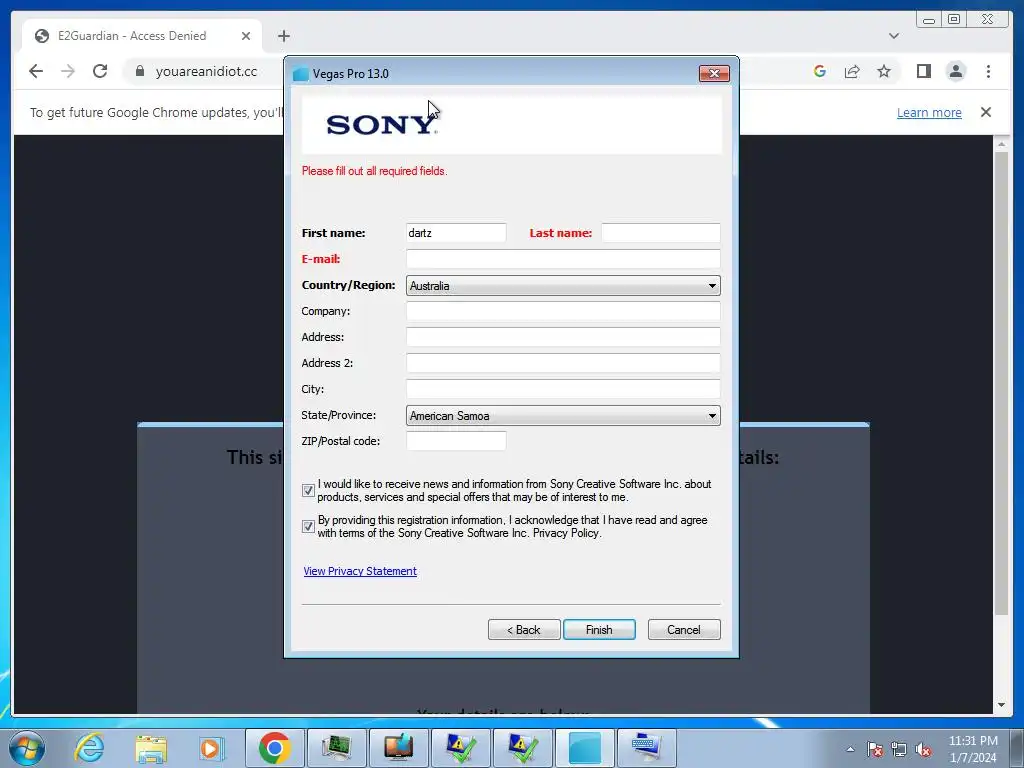Open the green circuit monitor taskbar app
1024x768 pixels.
tap(336, 748)
